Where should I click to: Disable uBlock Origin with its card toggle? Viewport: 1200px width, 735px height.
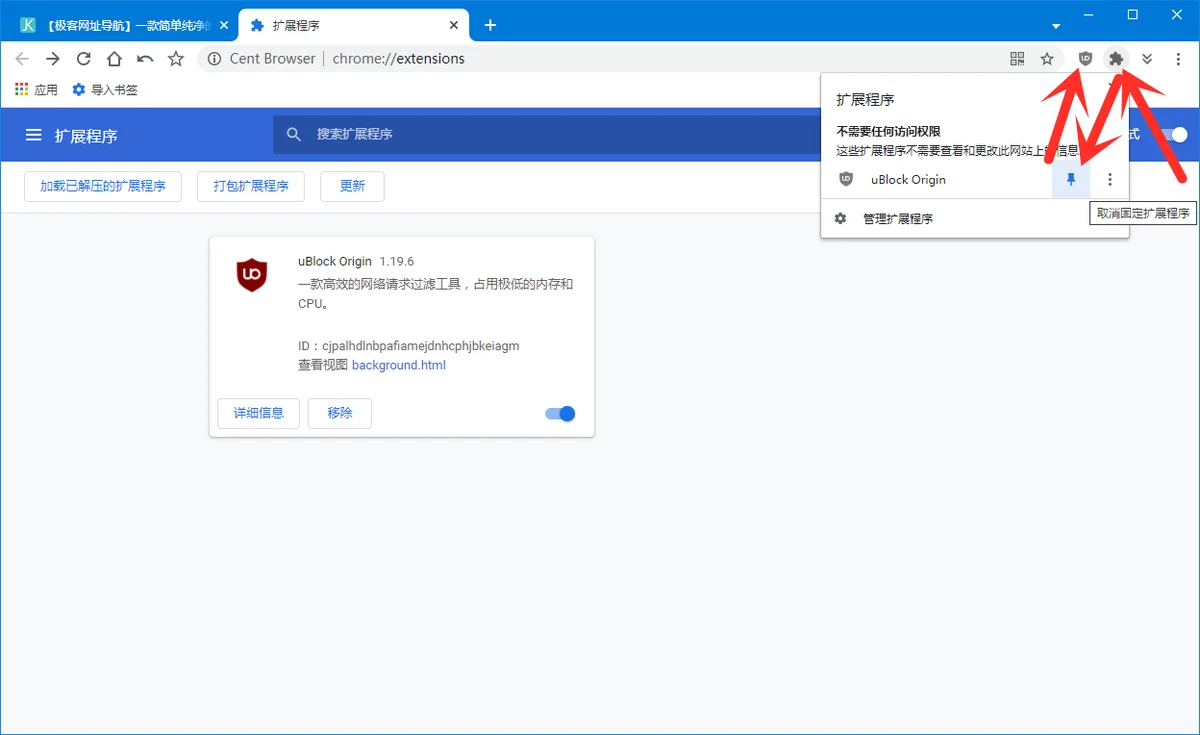click(x=560, y=414)
